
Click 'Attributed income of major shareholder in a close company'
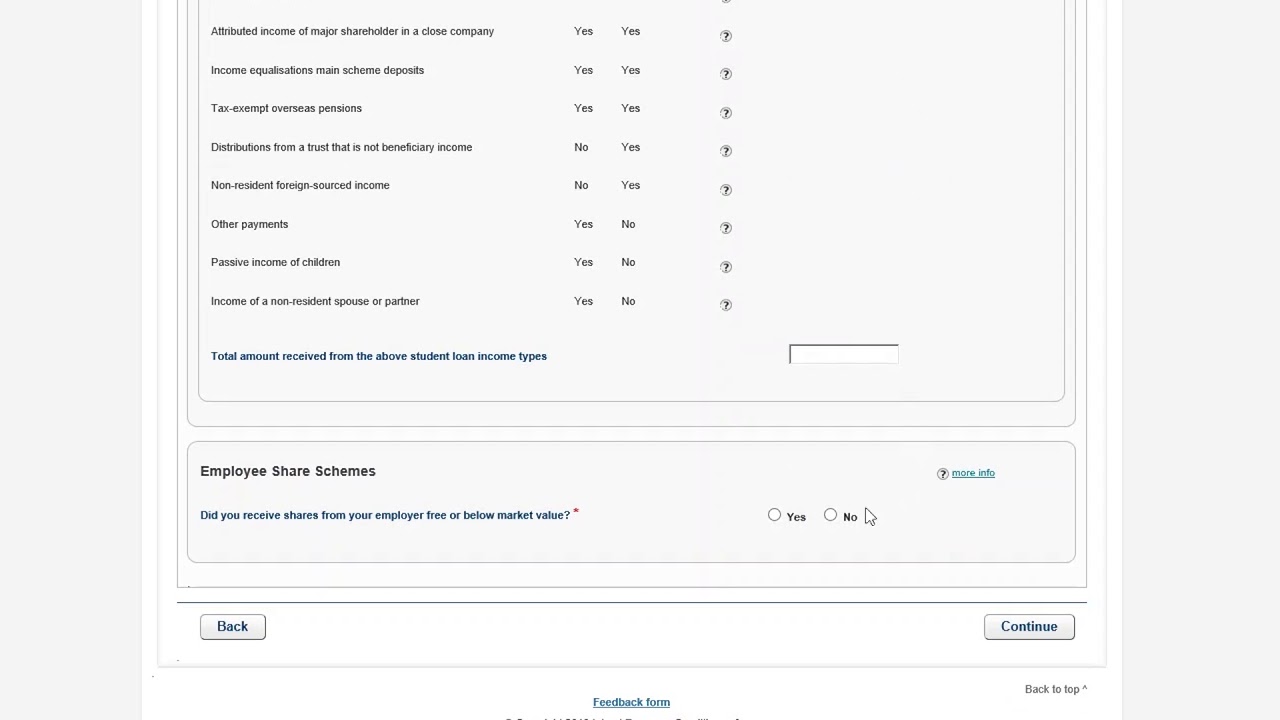[x=352, y=31]
